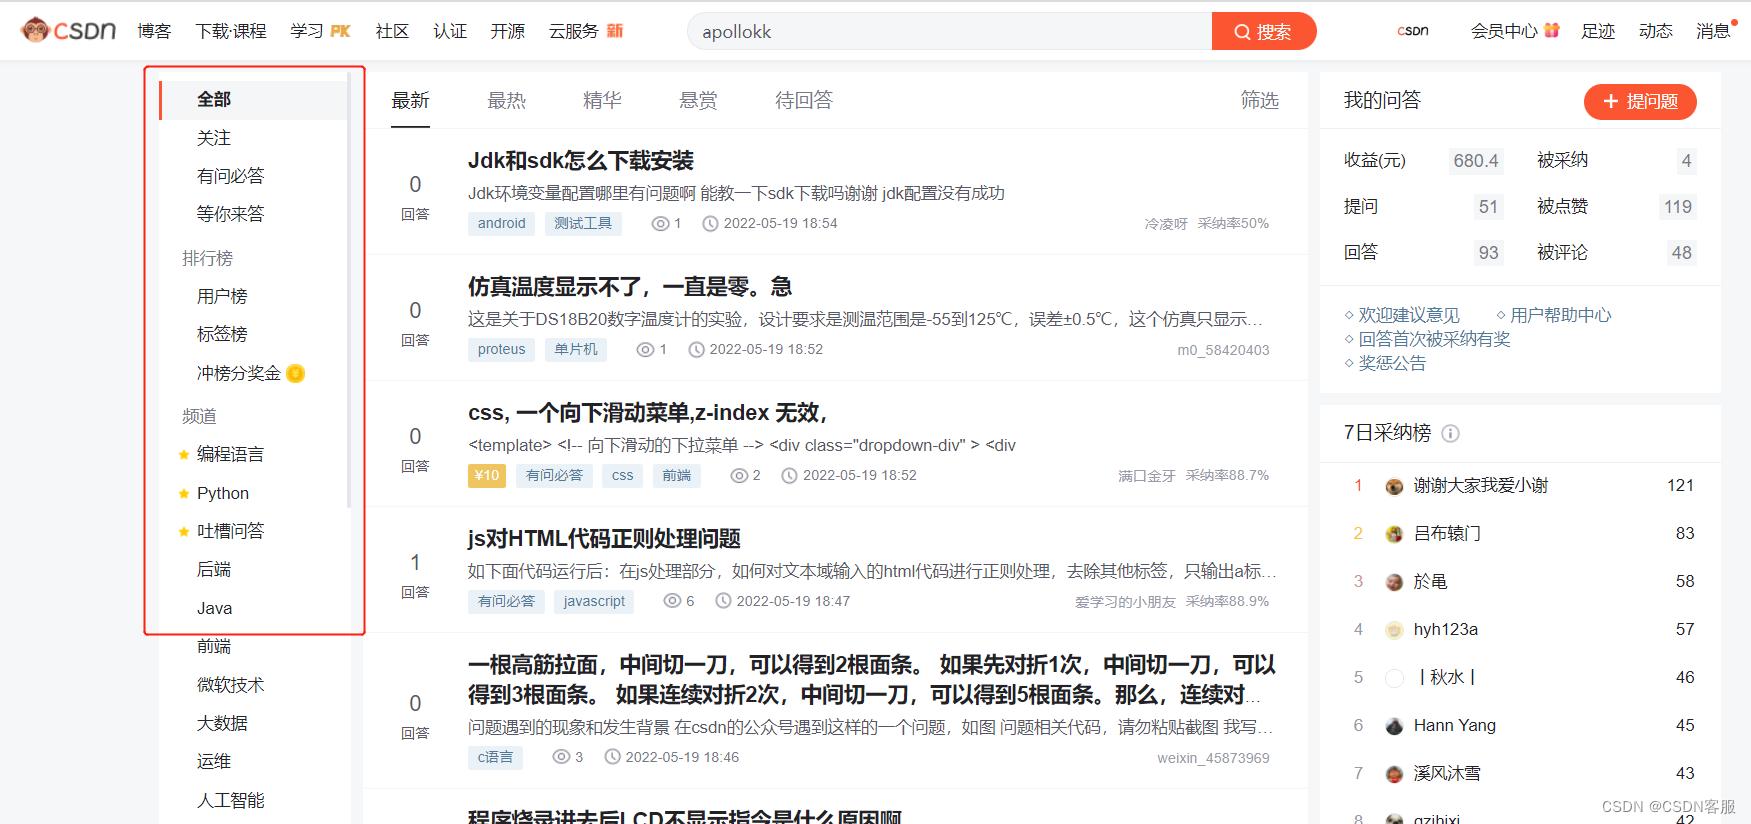The width and height of the screenshot is (1751, 824).
Task: Select the 运维 channel
Action: pos(214,761)
